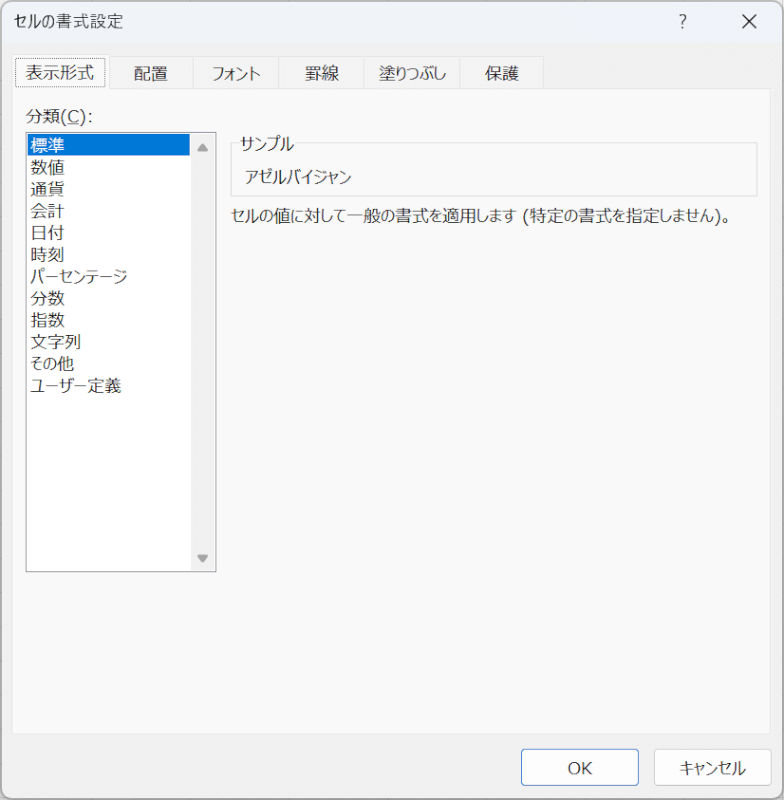Choose ユーザー定義 in the list
Screen dimensions: 784x800
[76, 386]
